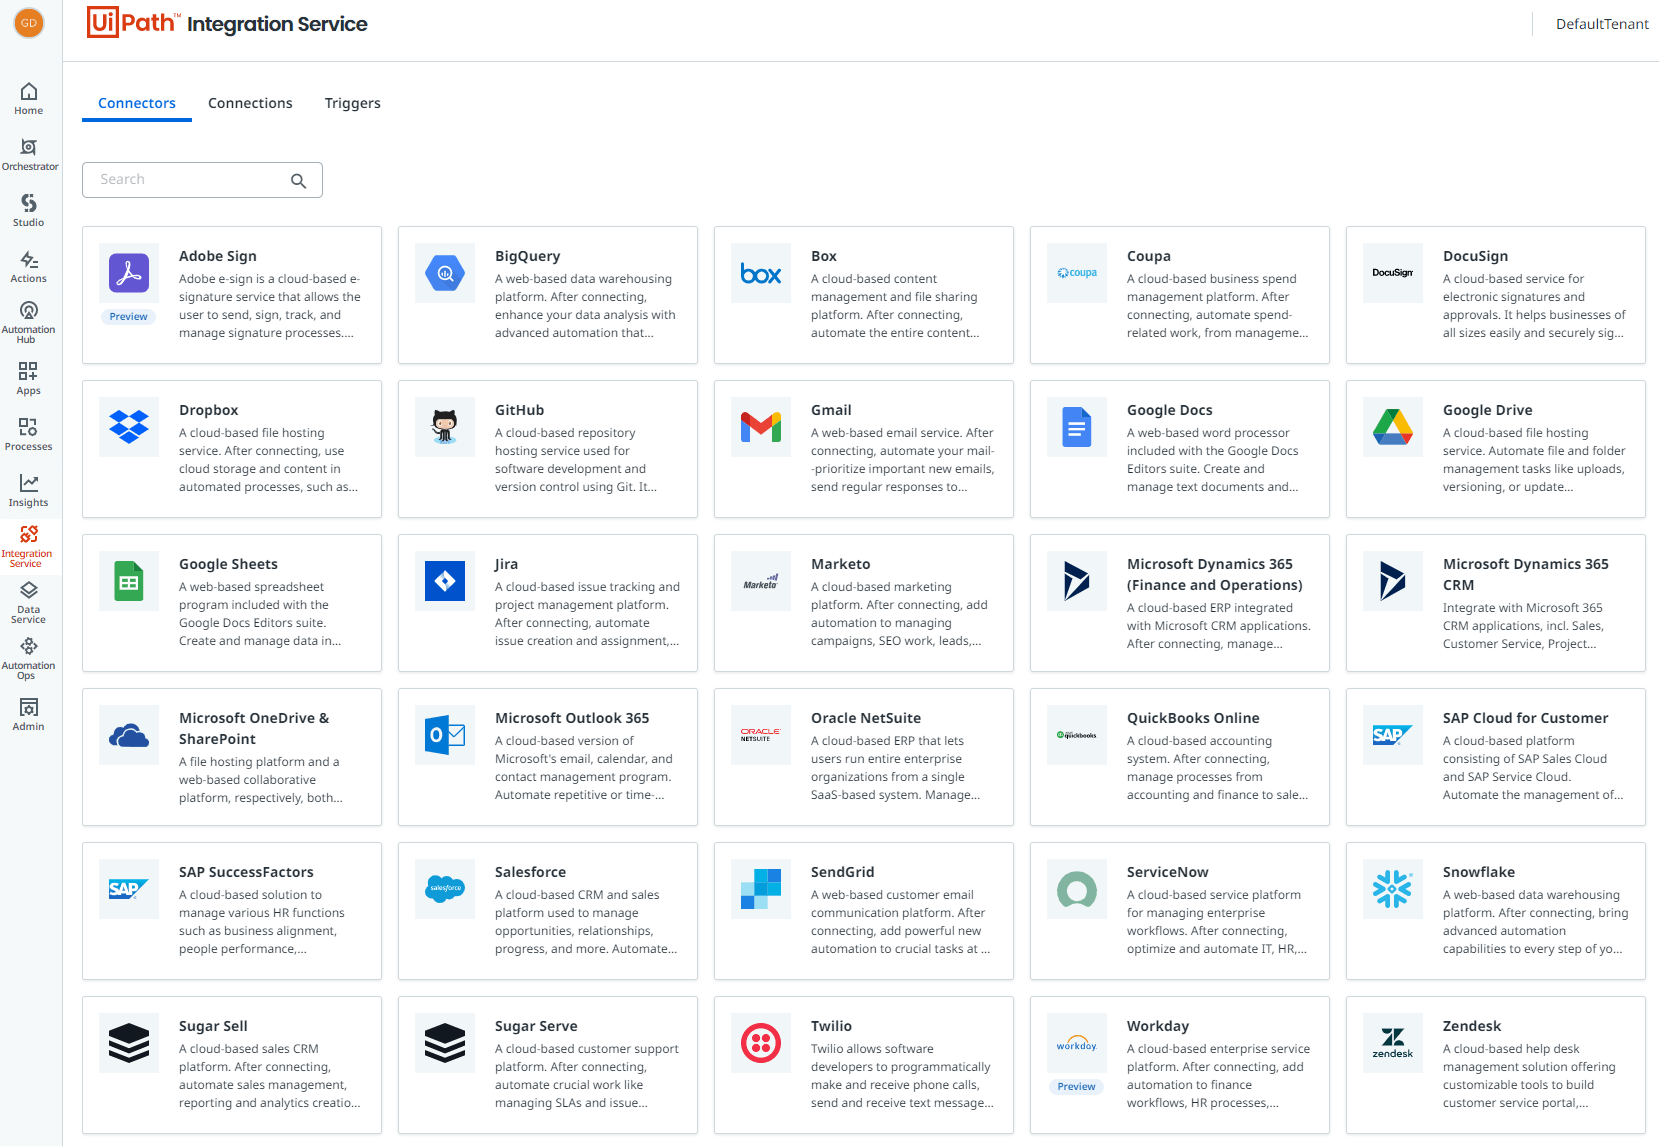Click the Dropbox connector logo
The height and width of the screenshot is (1146, 1659).
[x=129, y=427]
